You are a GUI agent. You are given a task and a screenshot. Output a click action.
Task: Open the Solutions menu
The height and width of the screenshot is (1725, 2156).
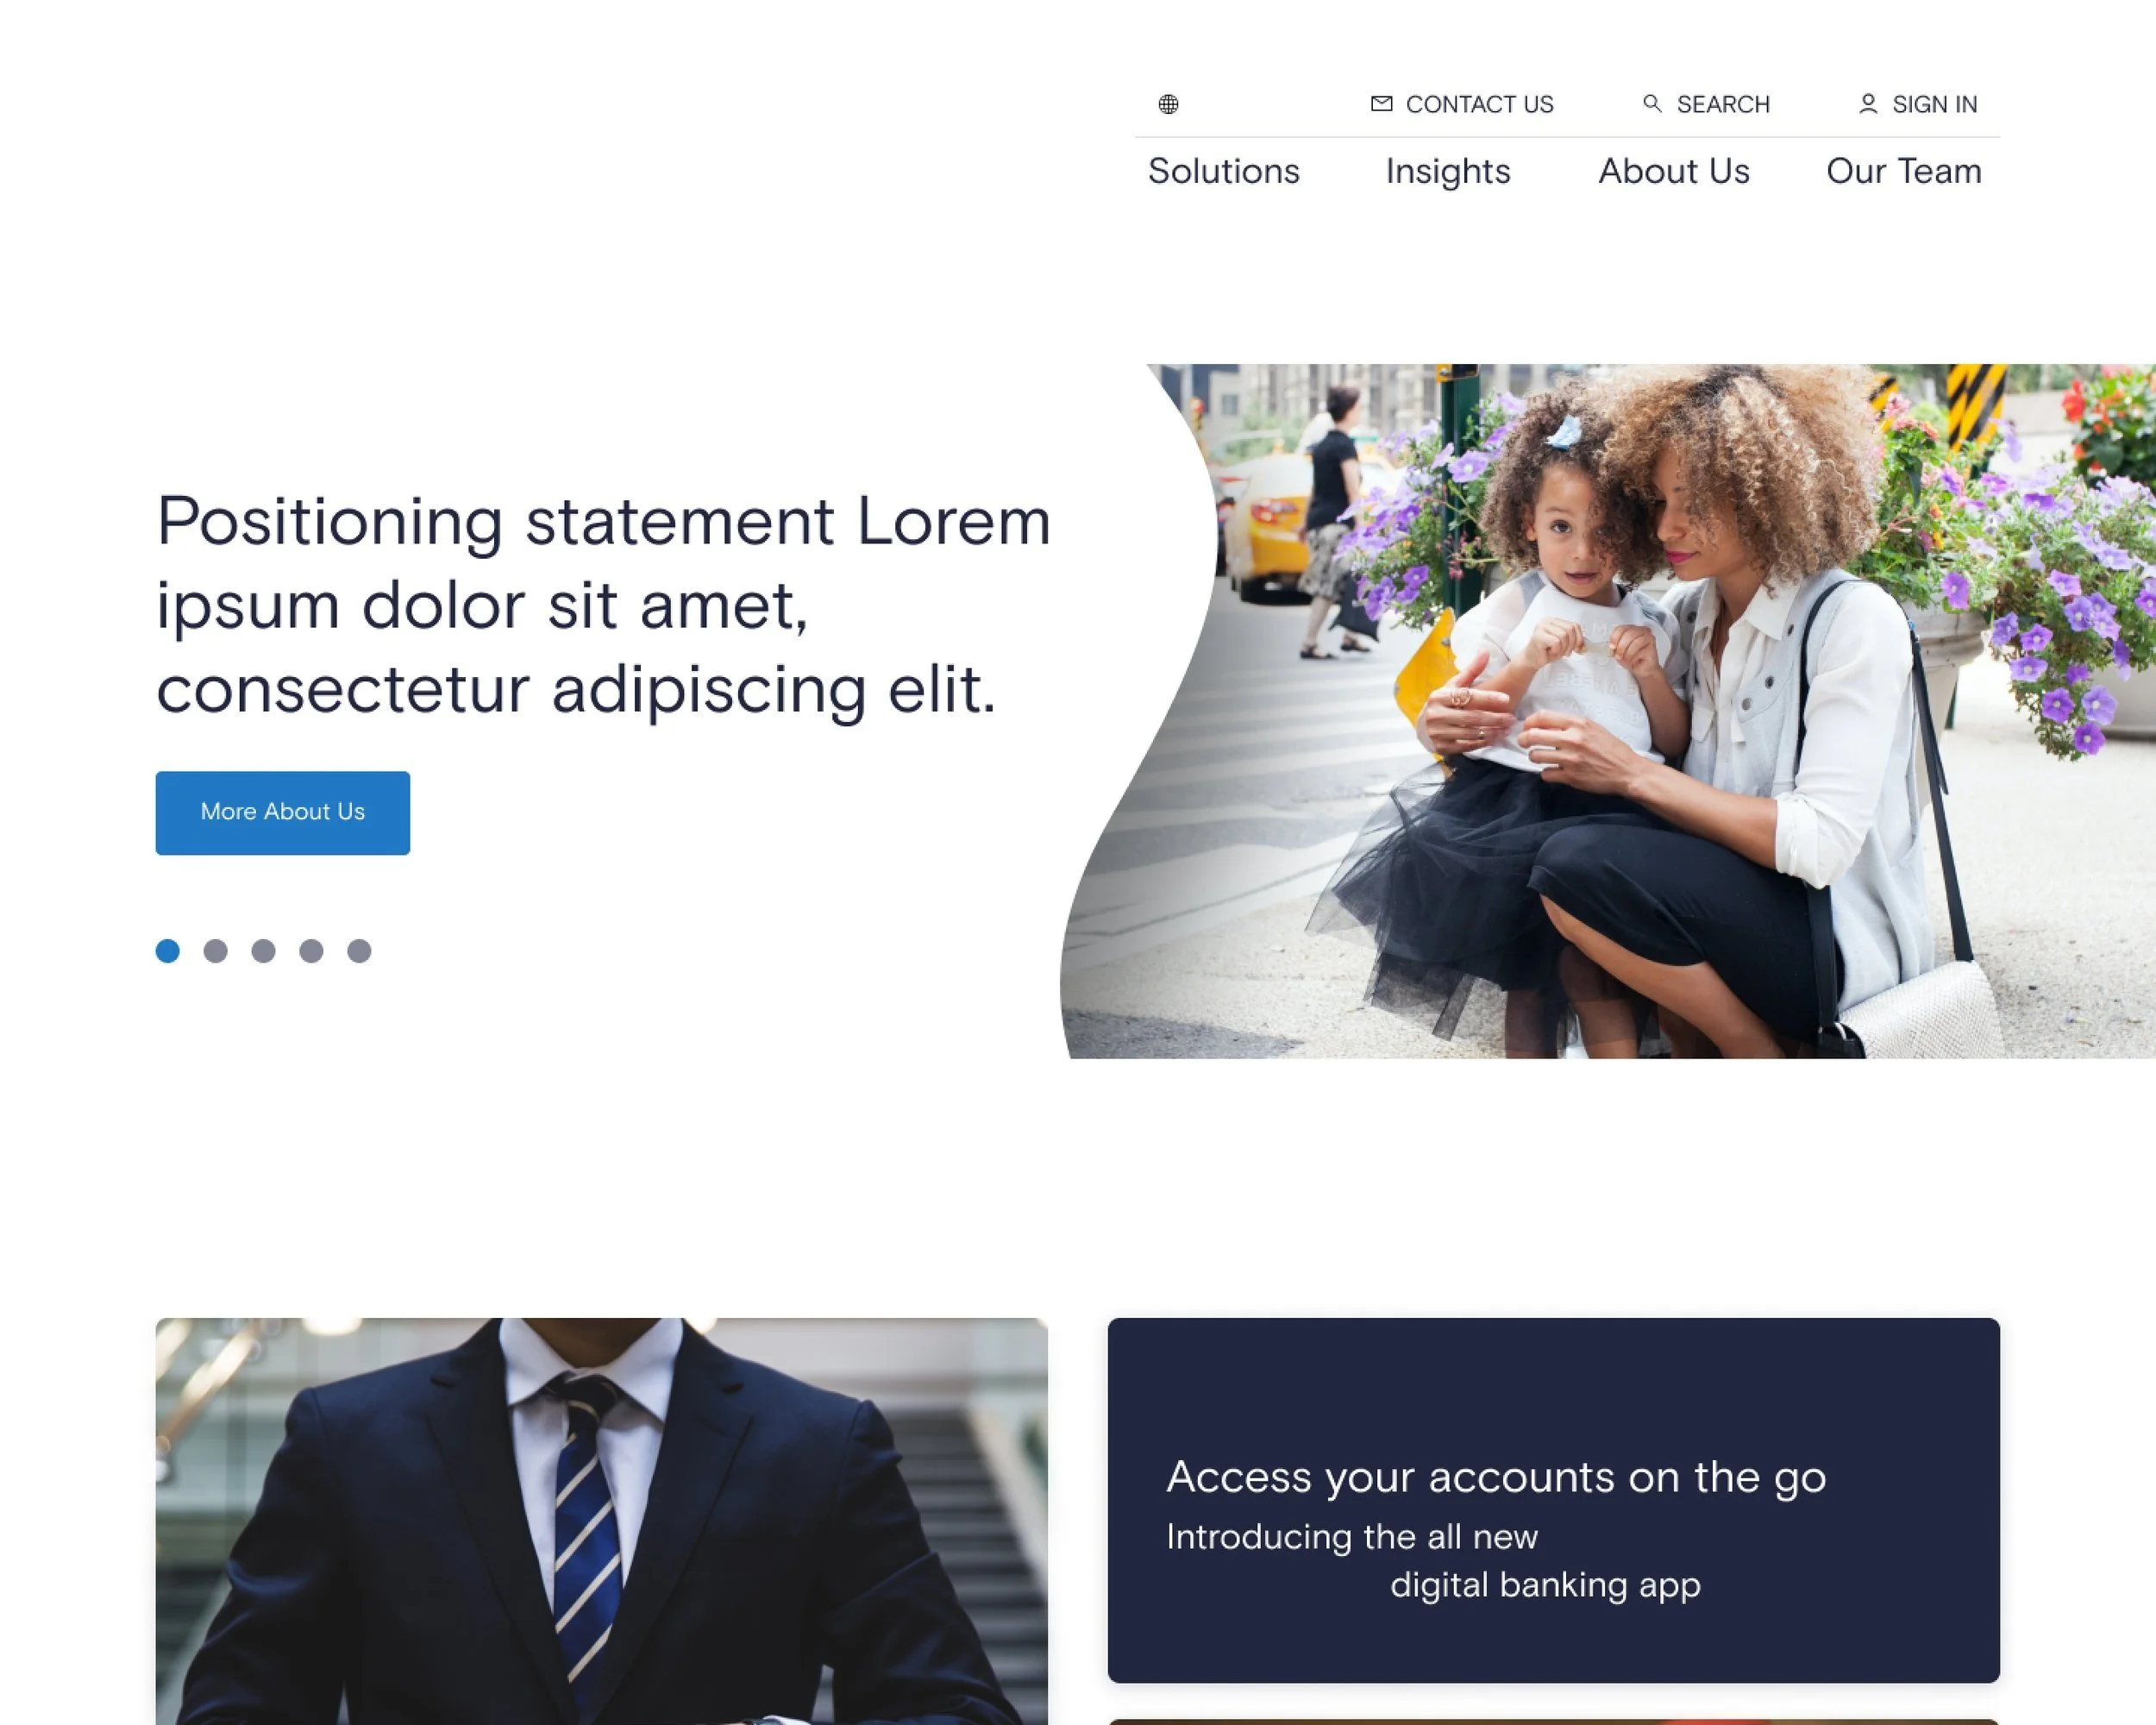[x=1223, y=171]
